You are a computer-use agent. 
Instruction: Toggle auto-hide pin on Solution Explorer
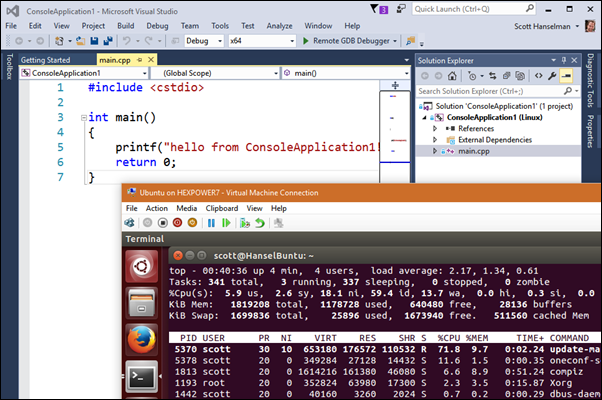click(x=564, y=60)
